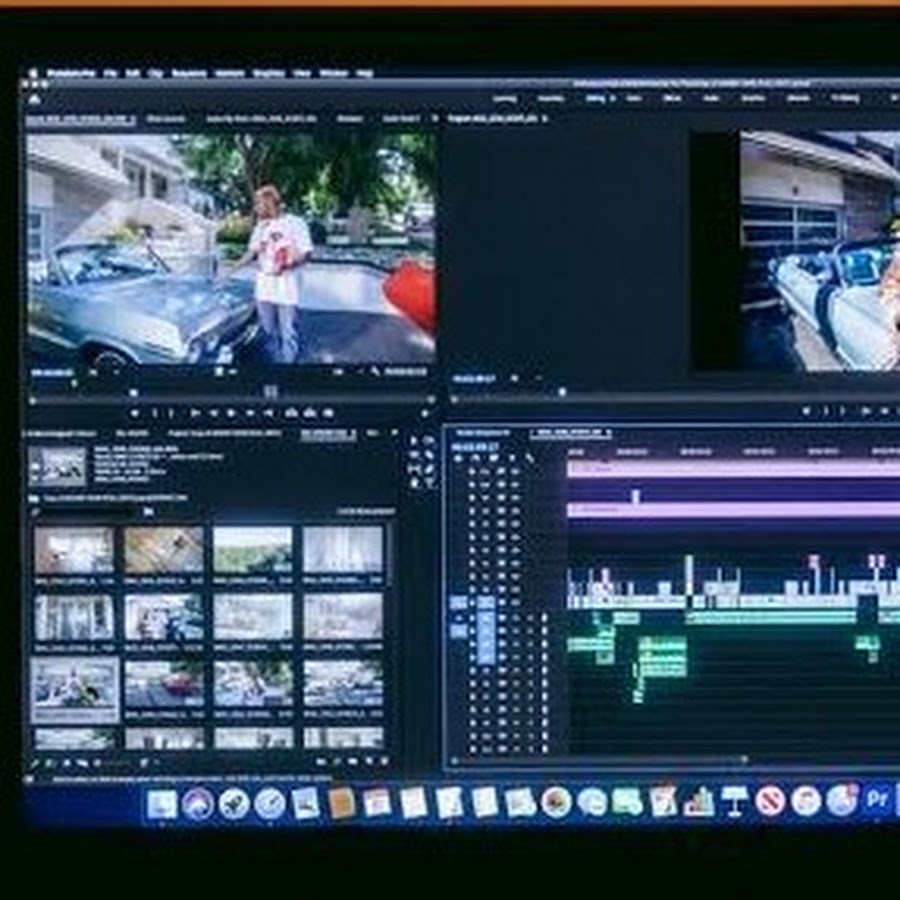The width and height of the screenshot is (900, 900).
Task: Click Overwrite button in Source monitor
Action: click(310, 413)
